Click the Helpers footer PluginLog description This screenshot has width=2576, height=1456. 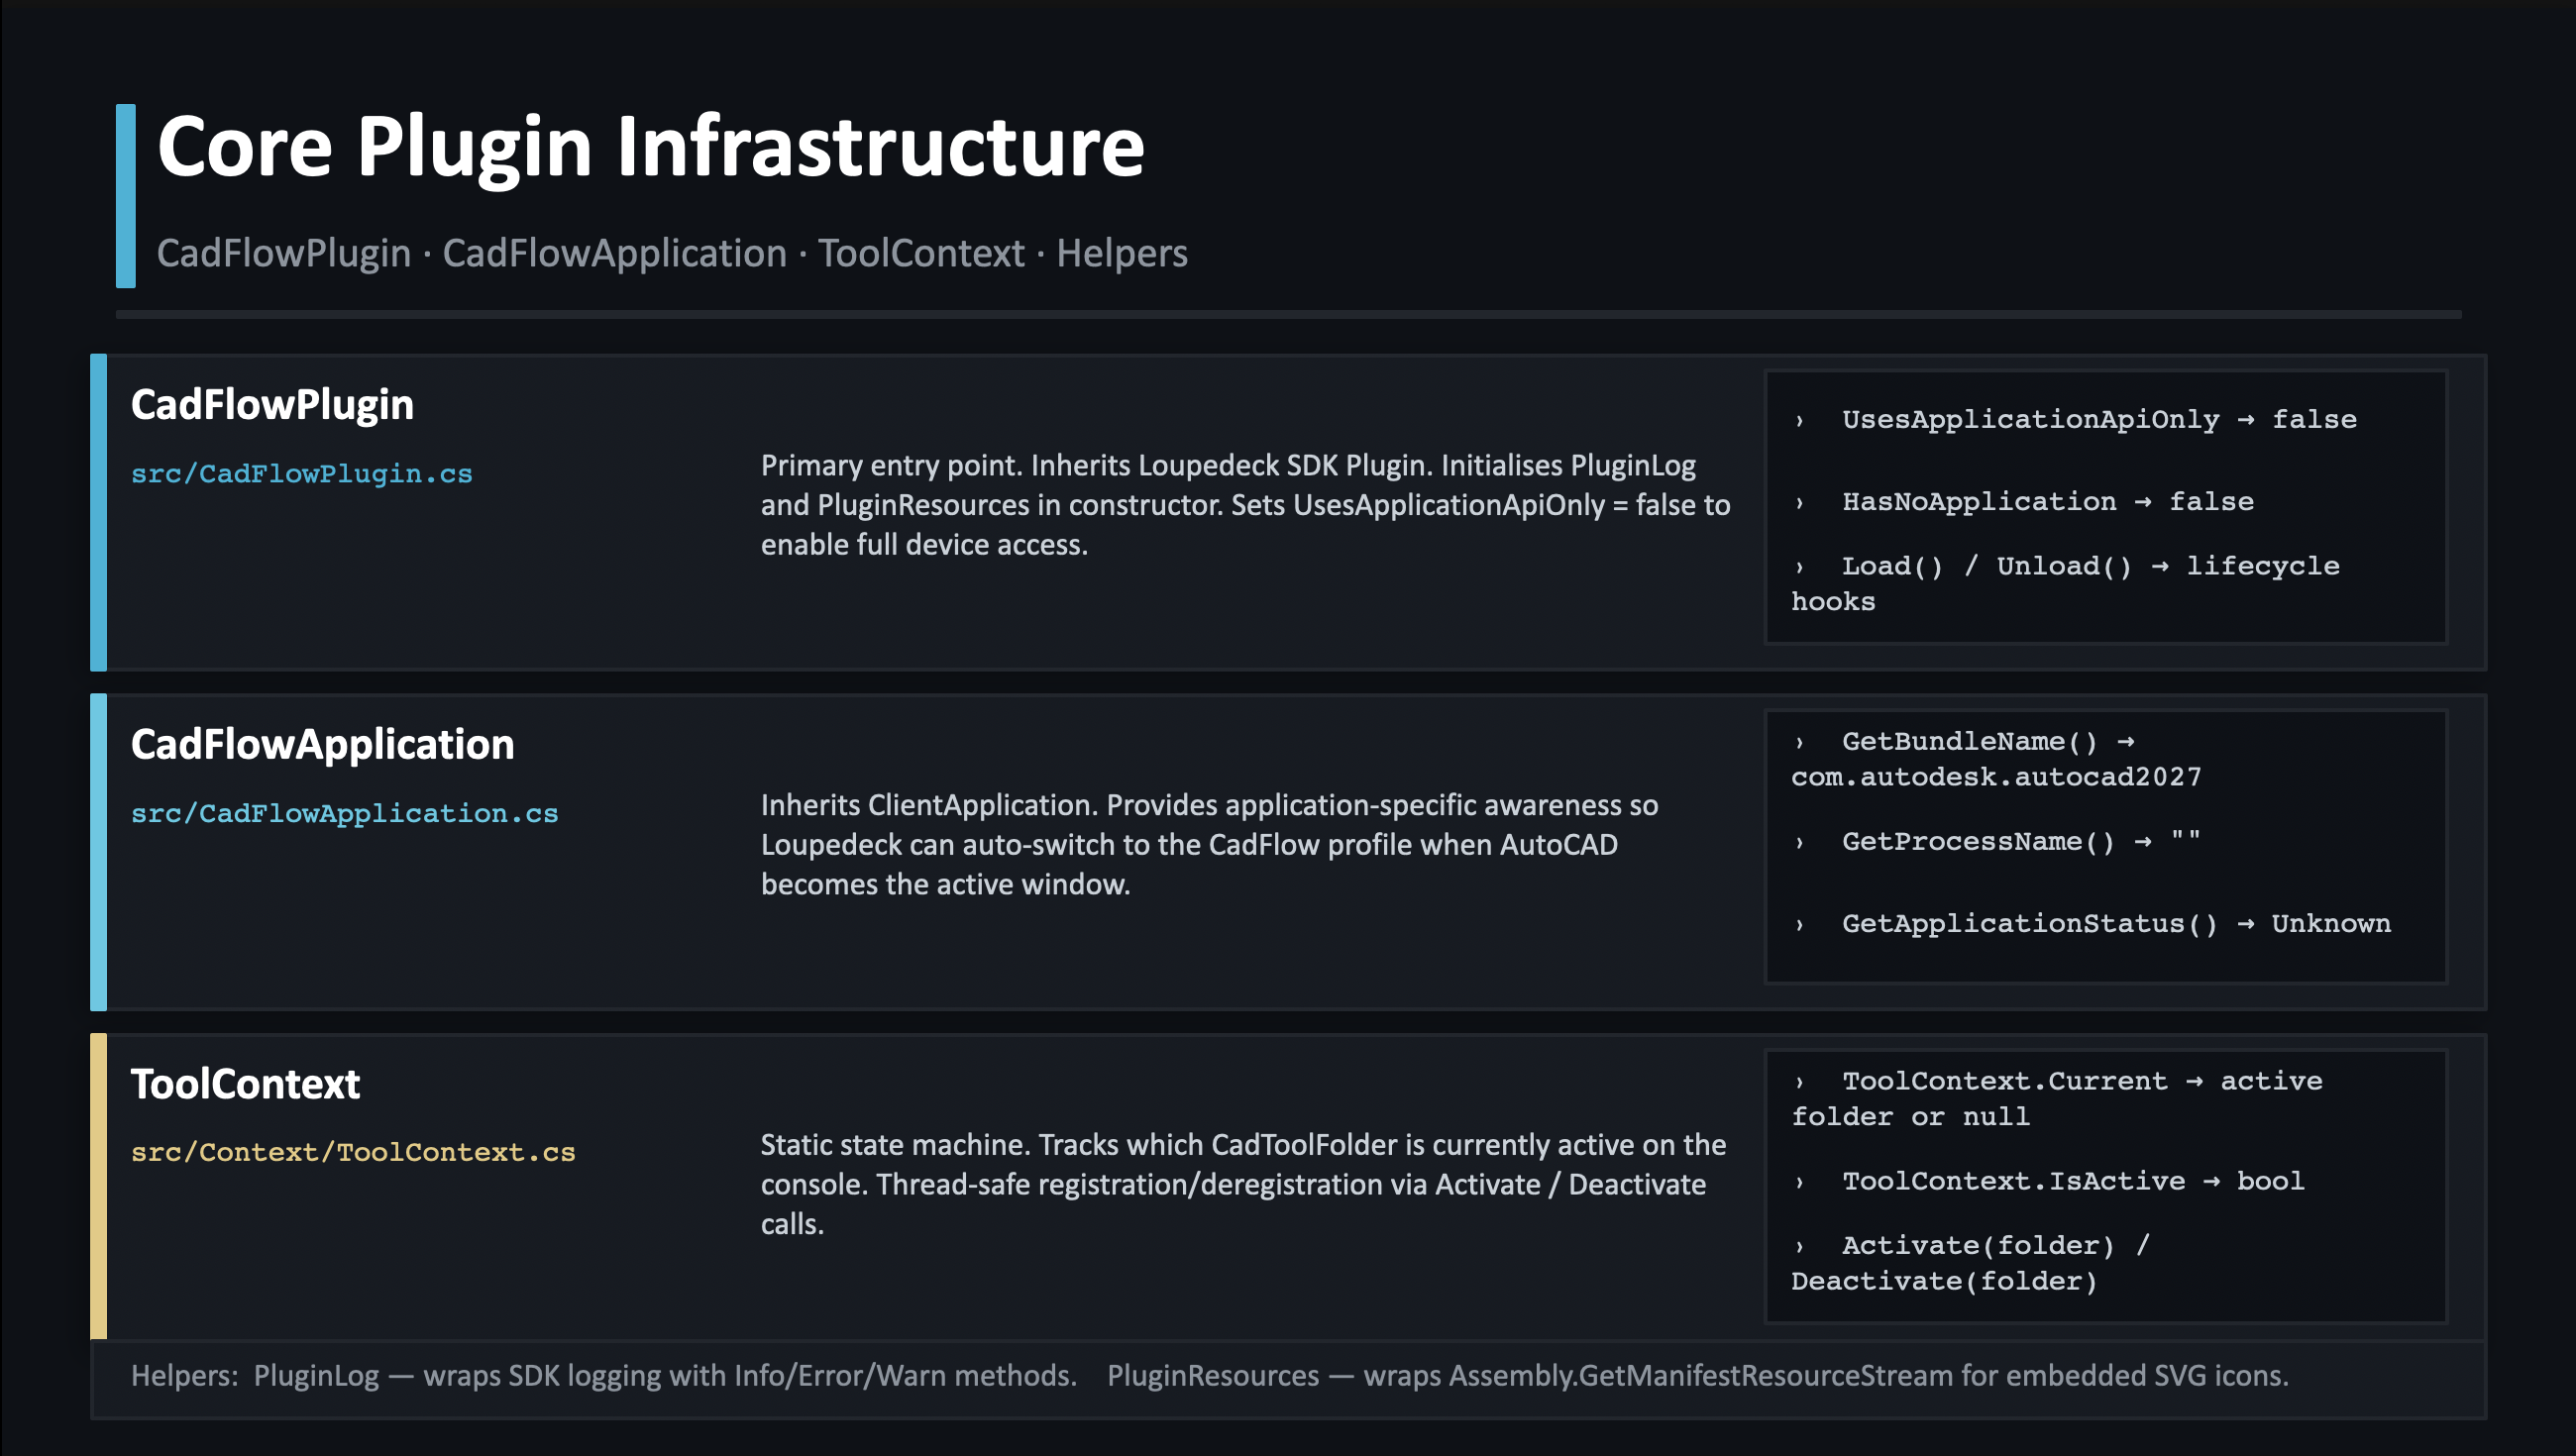coord(664,1376)
